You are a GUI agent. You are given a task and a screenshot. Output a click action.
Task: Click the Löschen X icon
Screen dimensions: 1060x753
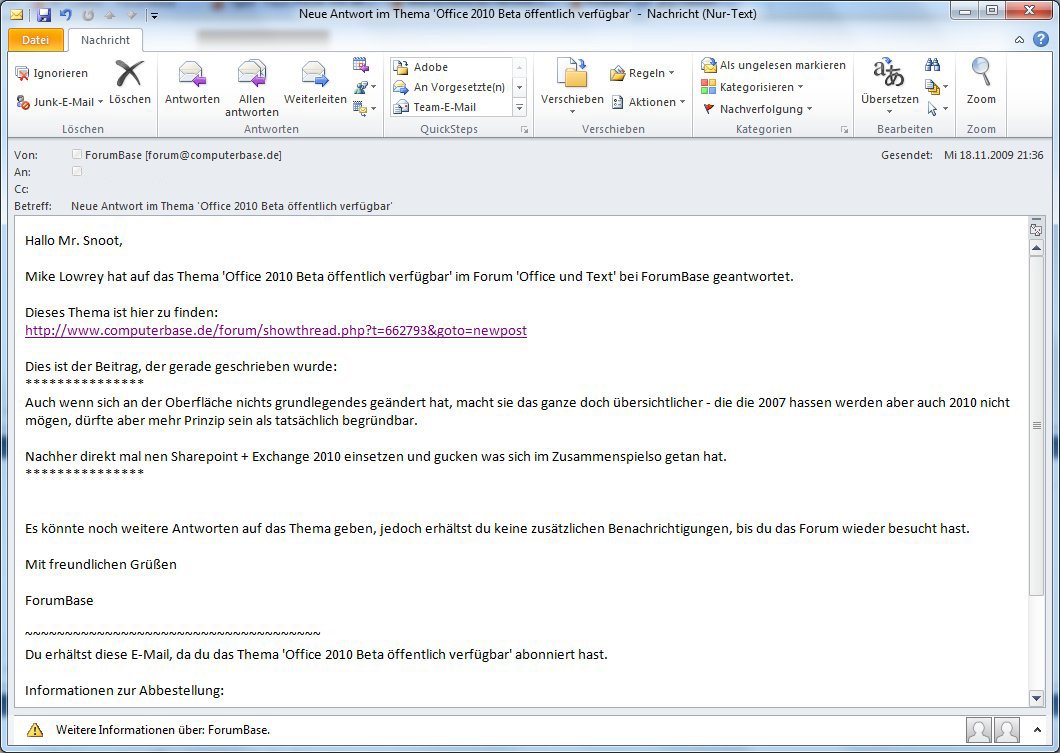click(x=129, y=73)
